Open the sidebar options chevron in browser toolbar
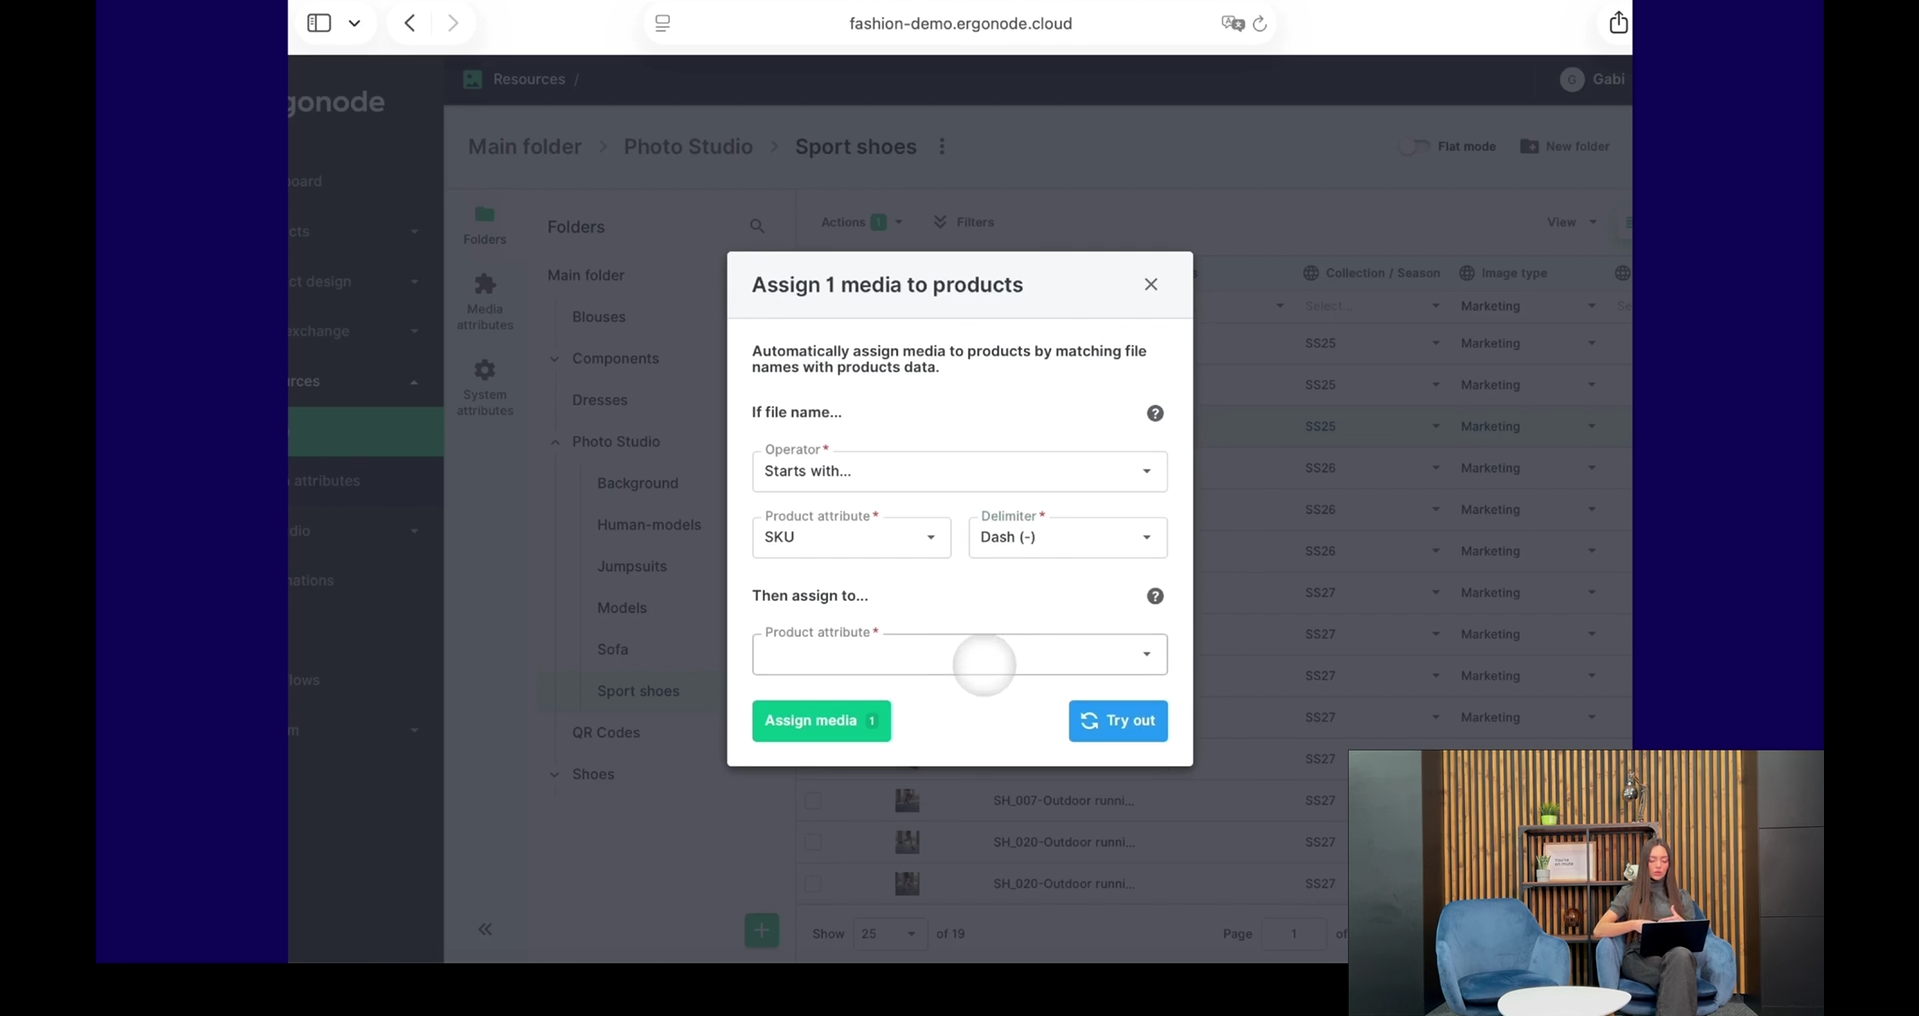Image resolution: width=1919 pixels, height=1016 pixels. (x=354, y=23)
